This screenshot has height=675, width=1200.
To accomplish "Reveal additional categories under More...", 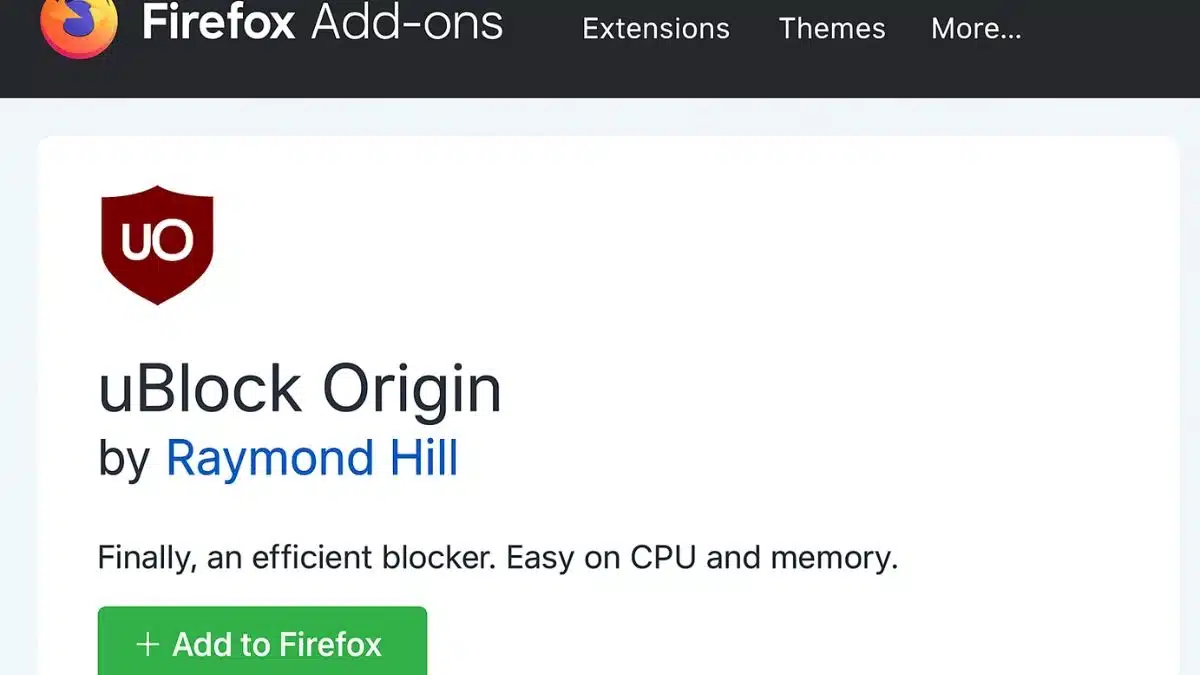I will point(976,29).
